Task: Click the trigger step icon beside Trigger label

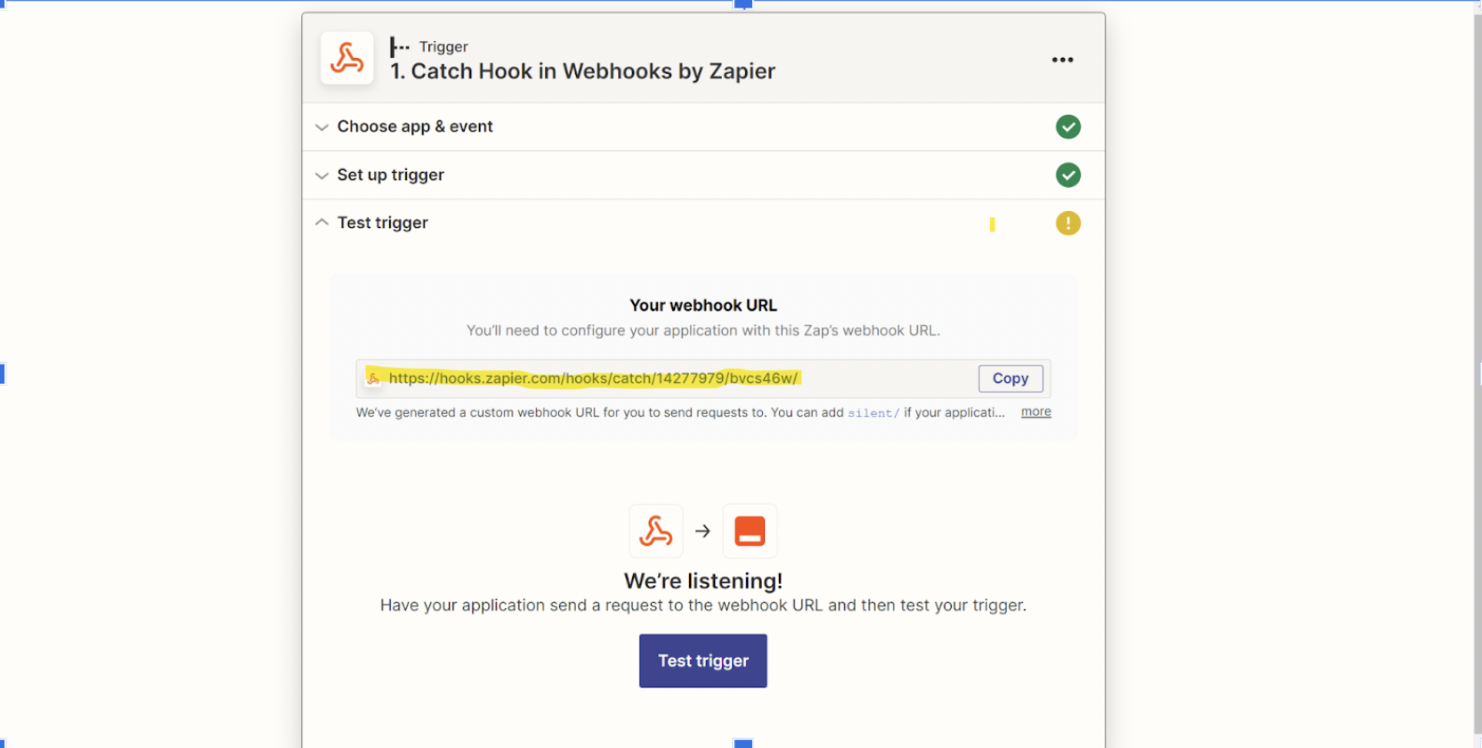Action: click(400, 47)
